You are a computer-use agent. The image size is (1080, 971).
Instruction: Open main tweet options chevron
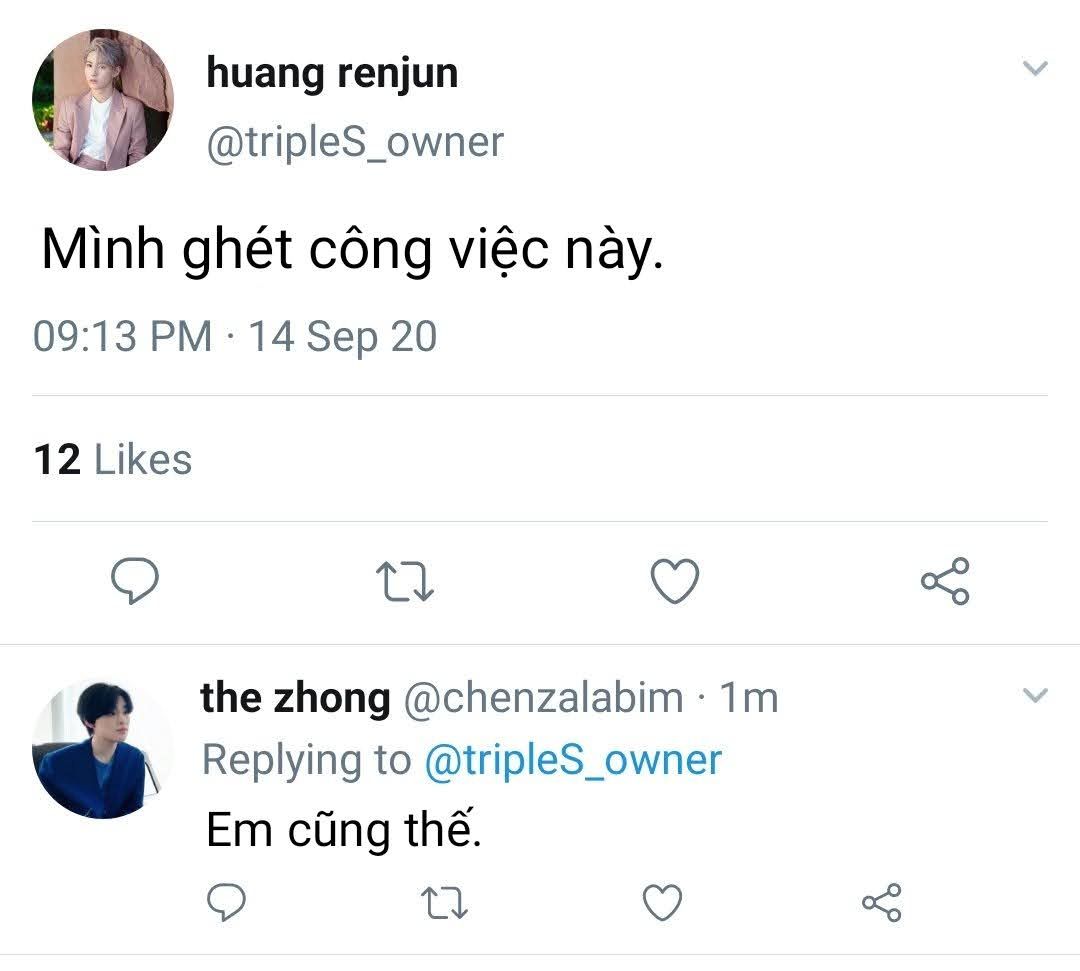pos(1036,69)
